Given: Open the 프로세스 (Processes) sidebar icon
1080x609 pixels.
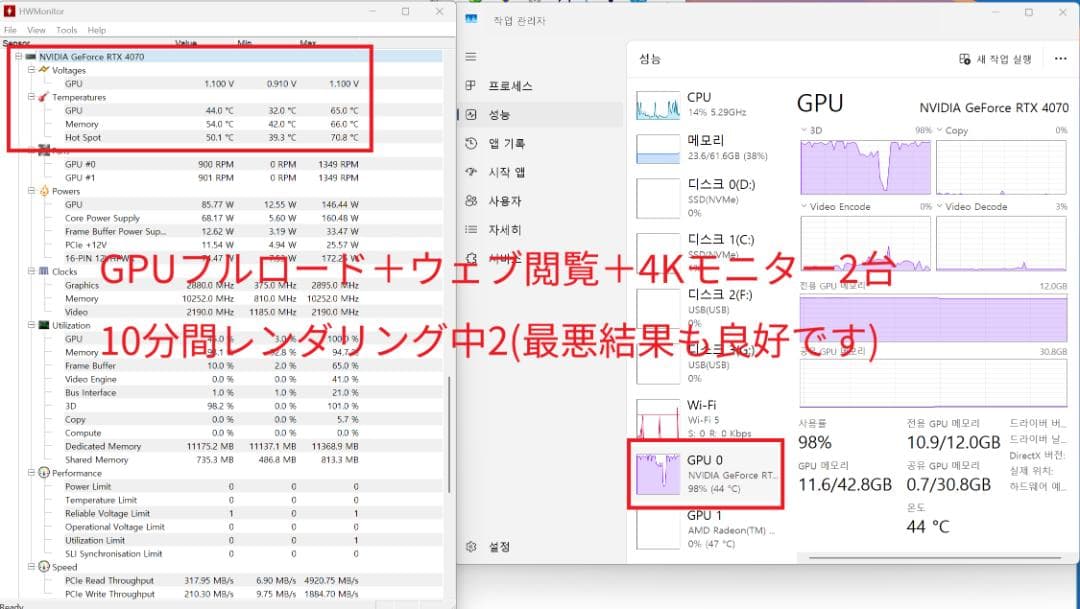Looking at the screenshot, I should (470, 86).
